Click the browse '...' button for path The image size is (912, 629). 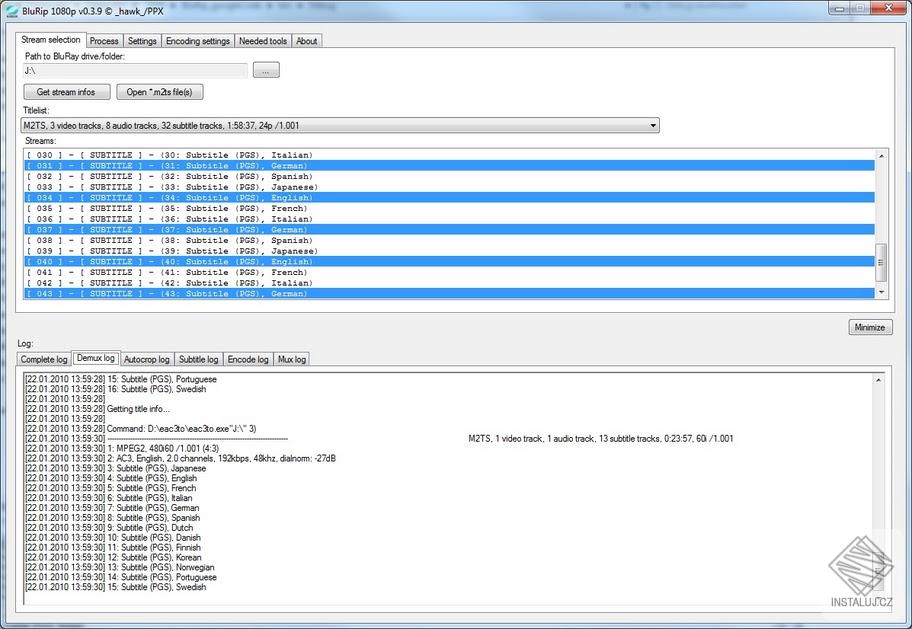(x=266, y=70)
